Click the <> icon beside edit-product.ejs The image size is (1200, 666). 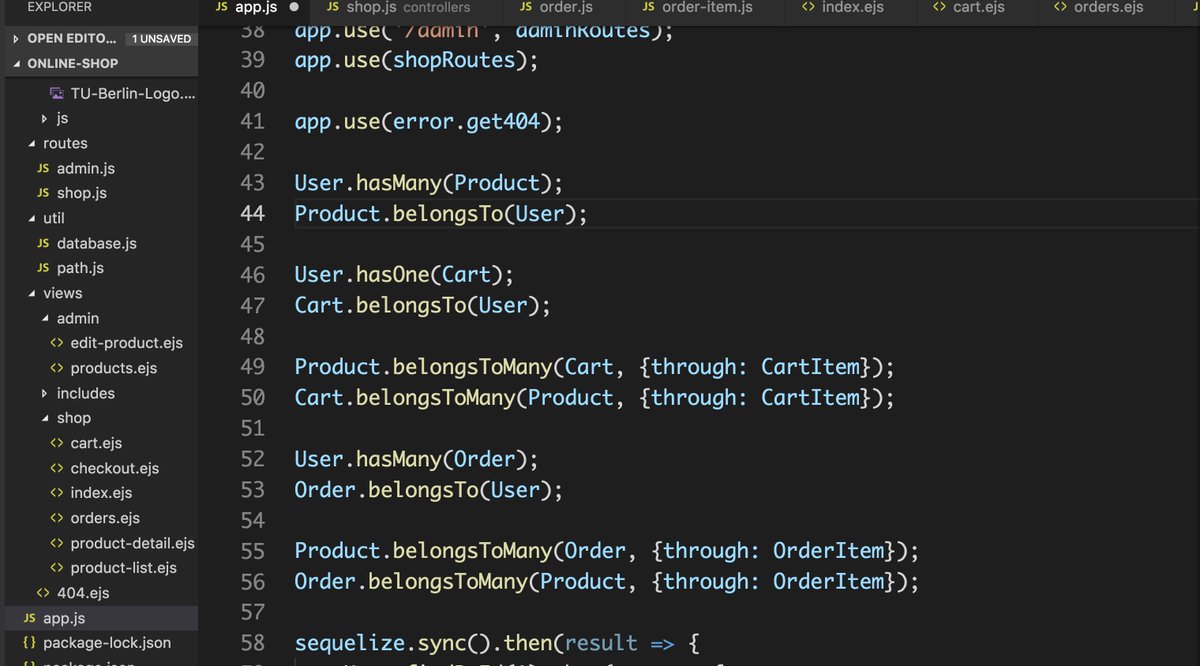coord(57,342)
